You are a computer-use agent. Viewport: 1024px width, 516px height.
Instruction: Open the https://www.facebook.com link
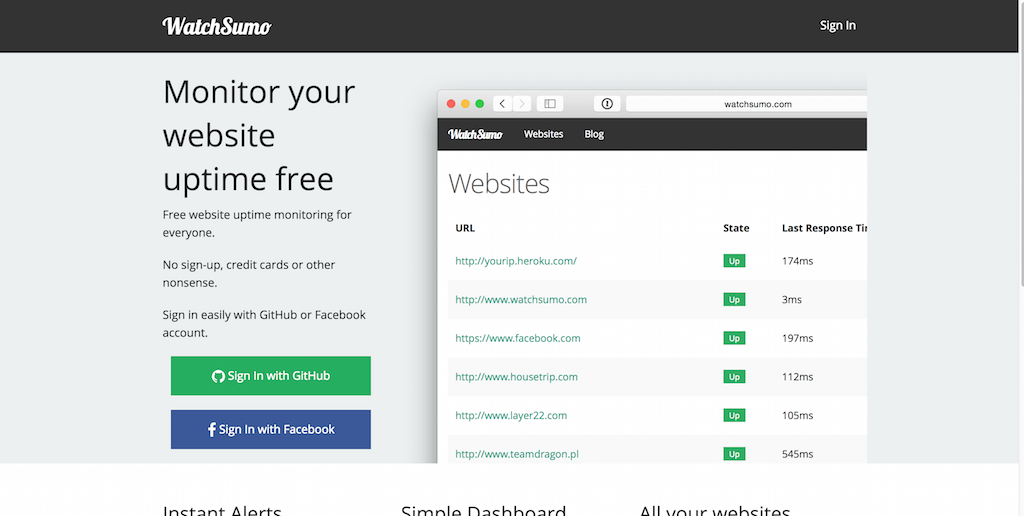click(518, 338)
